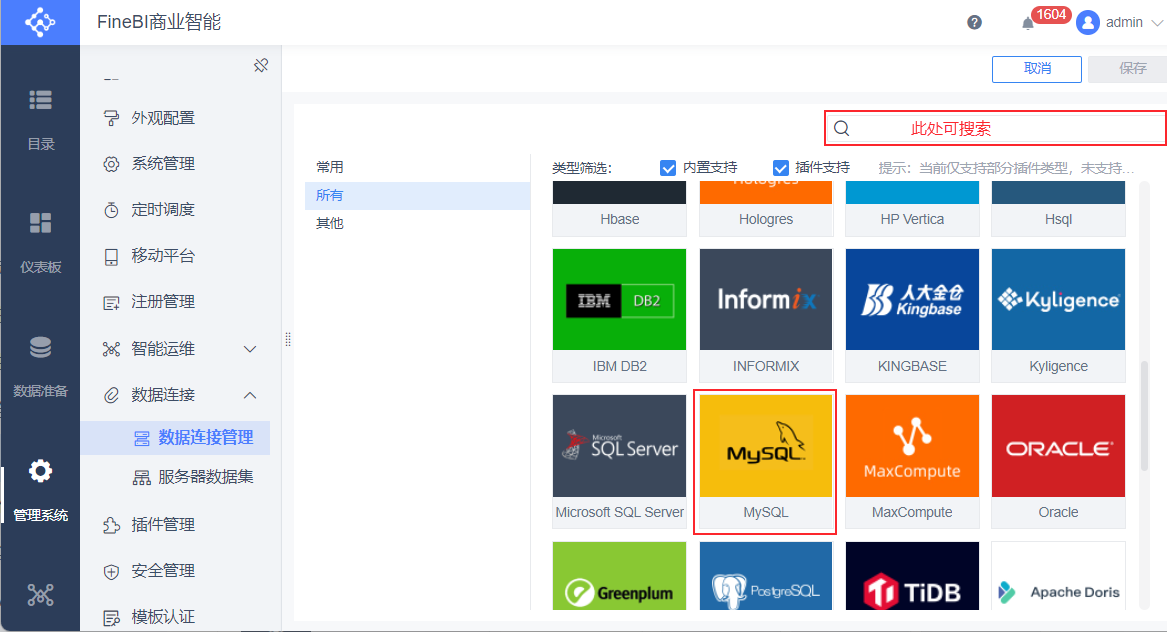Select the Apache Doris database tile
The height and width of the screenshot is (632, 1167).
1058,575
